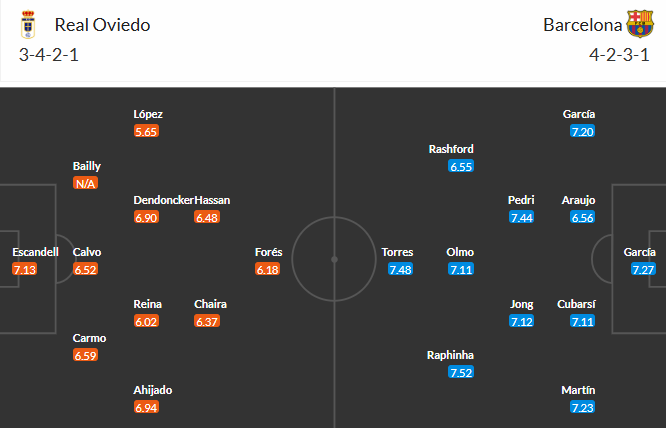Viewport: 666px width, 428px height.
Task: Open player Olmo's name
Action: pos(460,252)
